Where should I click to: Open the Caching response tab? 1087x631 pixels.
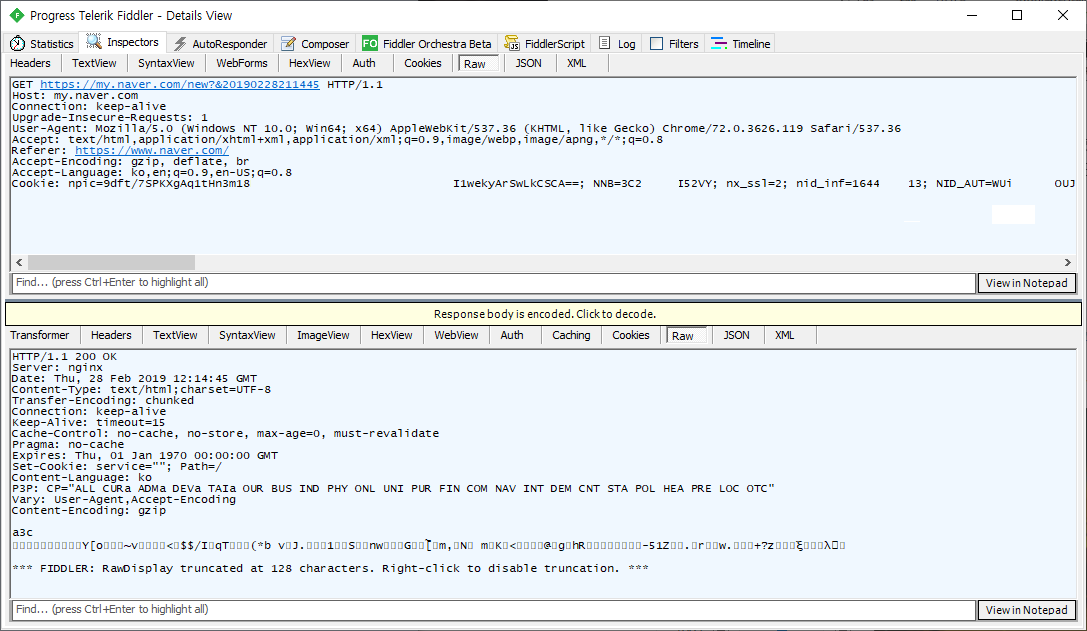[571, 335]
